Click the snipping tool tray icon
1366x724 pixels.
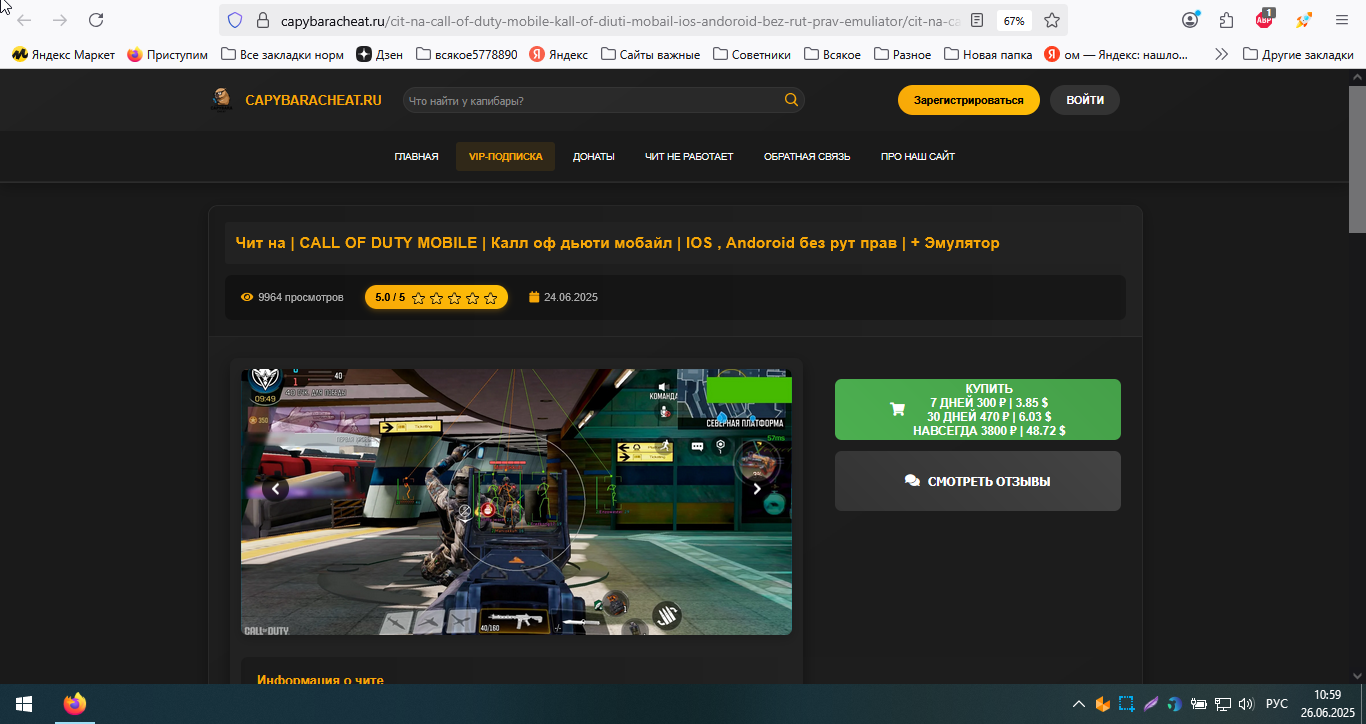click(x=1126, y=704)
